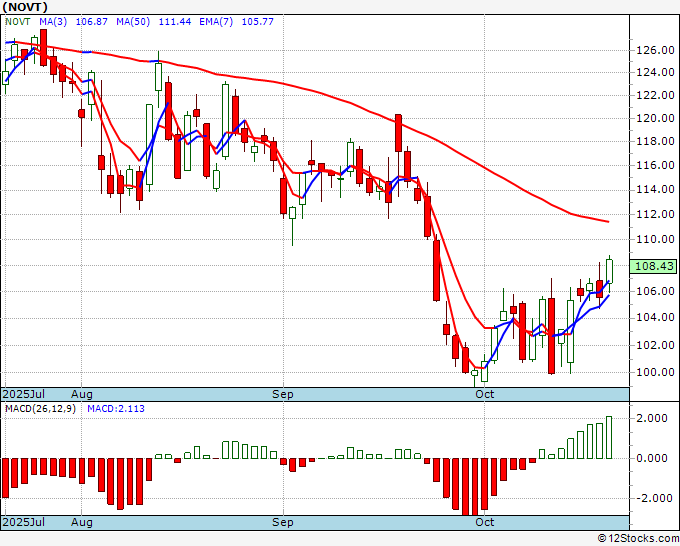Click the 100.00 price axis label
680x546 pixels.
[x=655, y=372]
